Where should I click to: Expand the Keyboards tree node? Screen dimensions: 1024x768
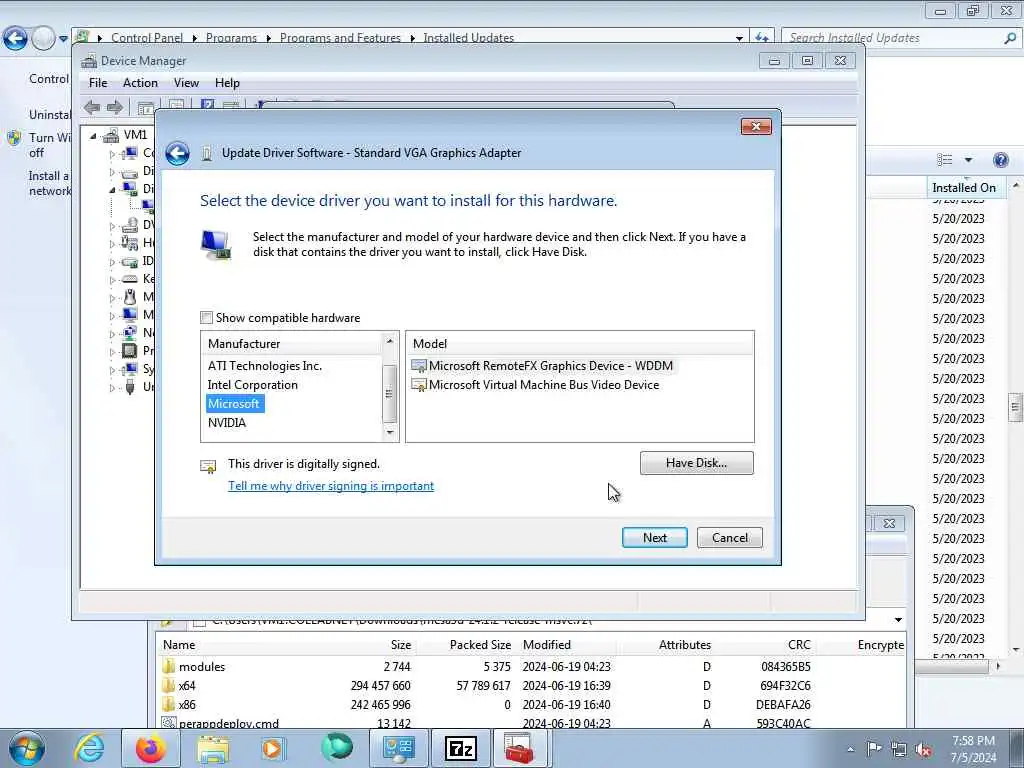coord(112,280)
